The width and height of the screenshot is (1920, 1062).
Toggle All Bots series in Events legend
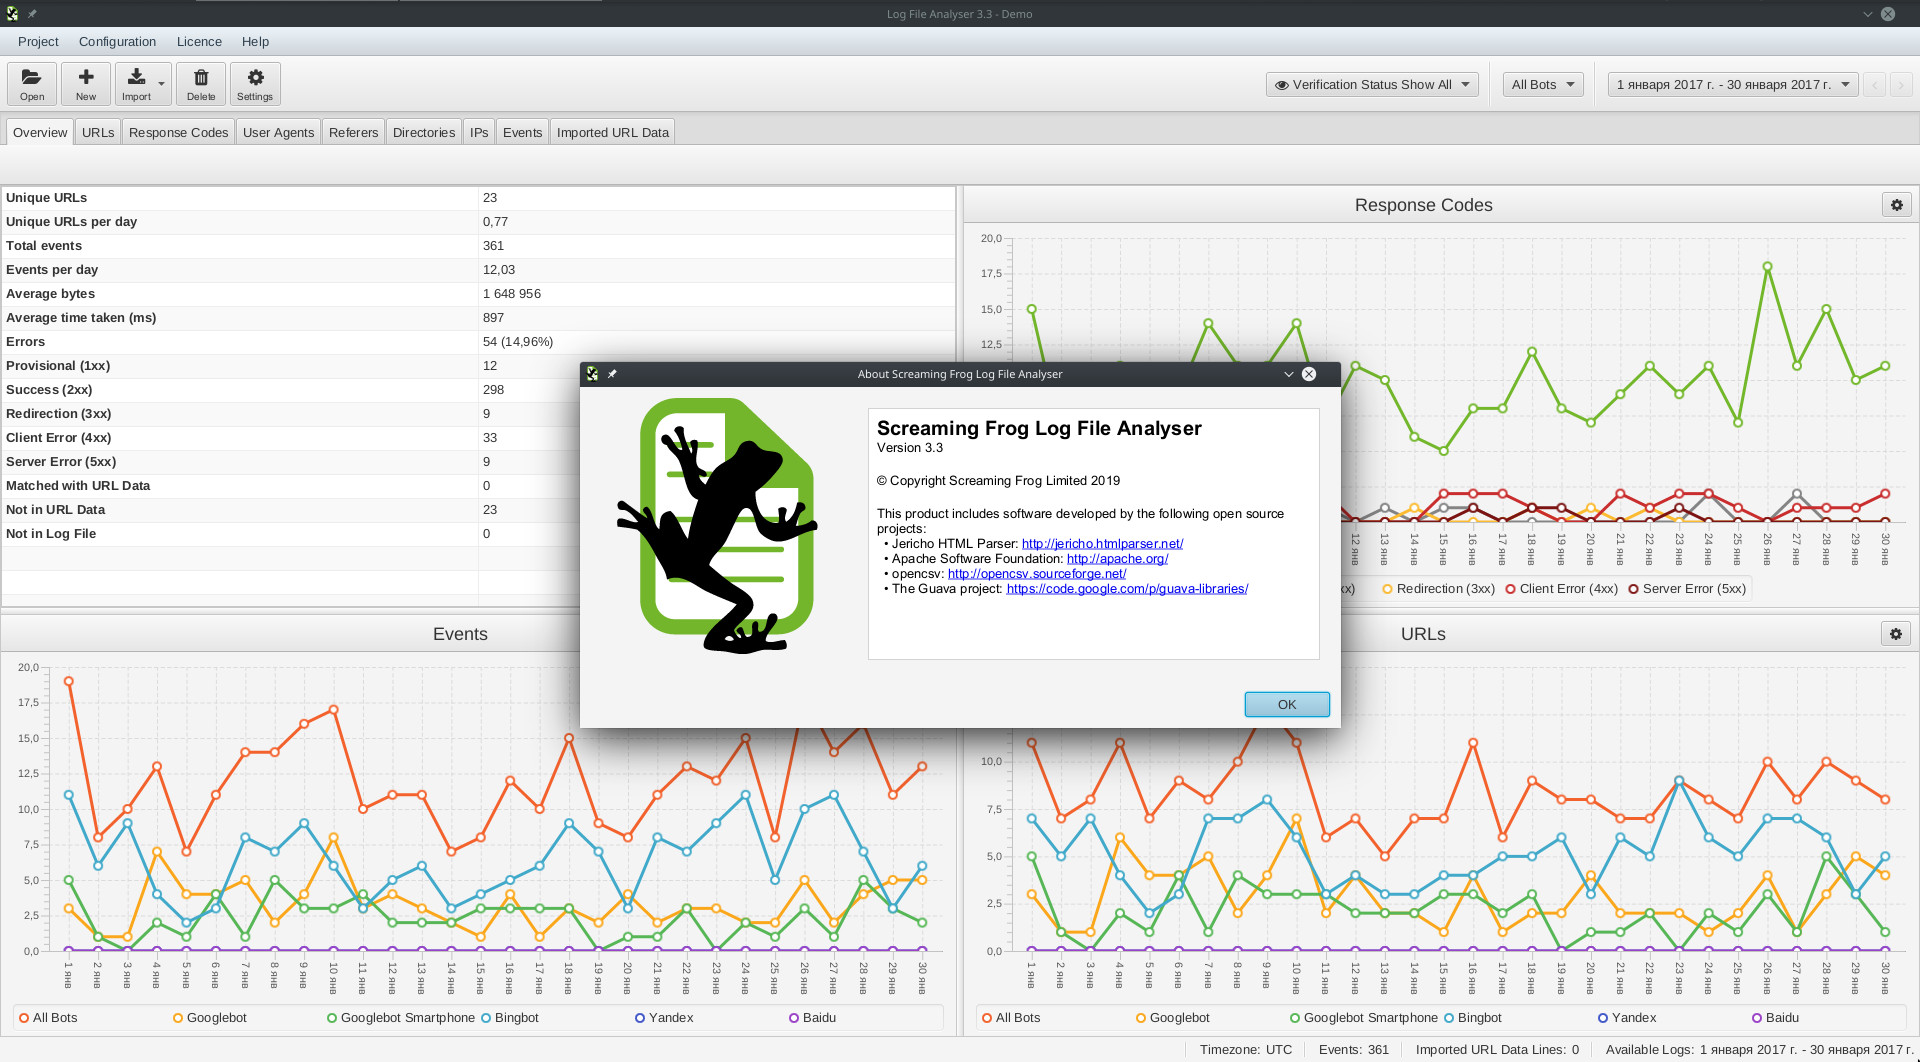(x=48, y=1018)
